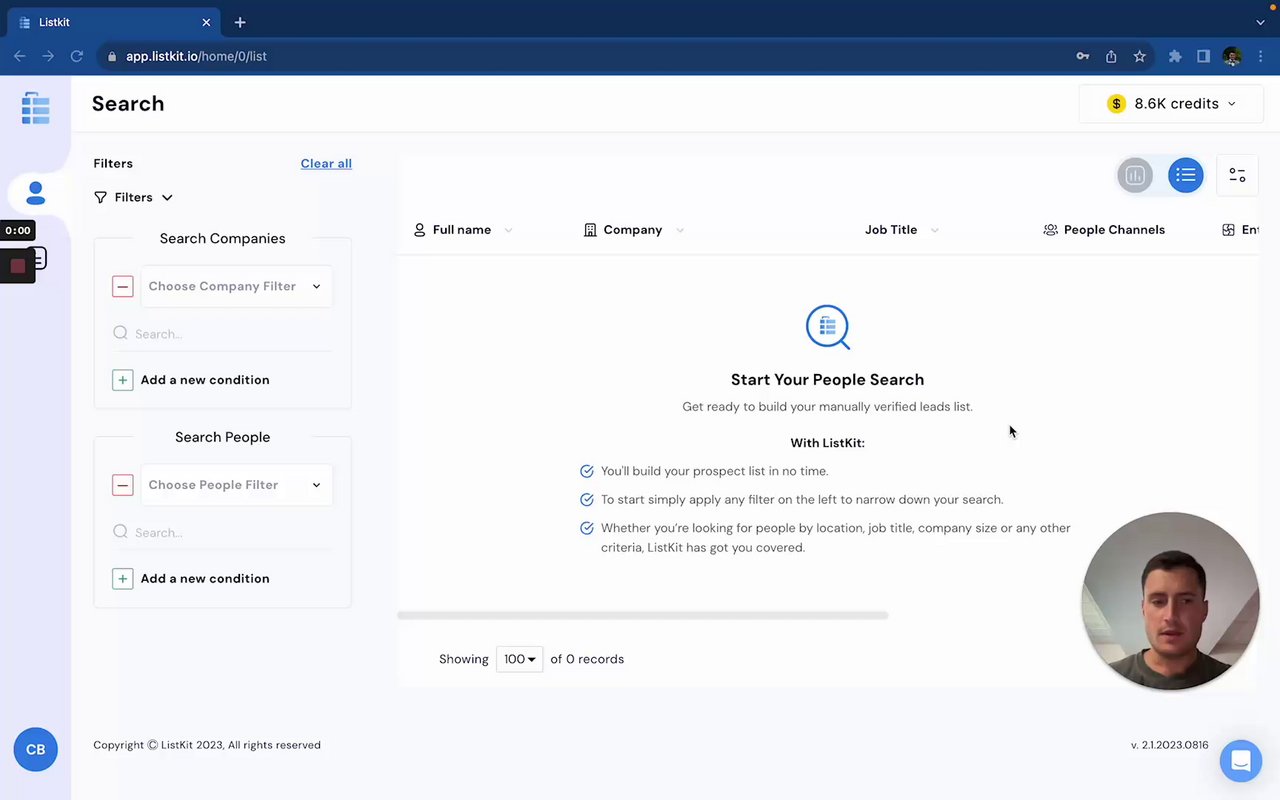Add a new condition under Search Companies
This screenshot has width=1280, height=800.
click(191, 380)
